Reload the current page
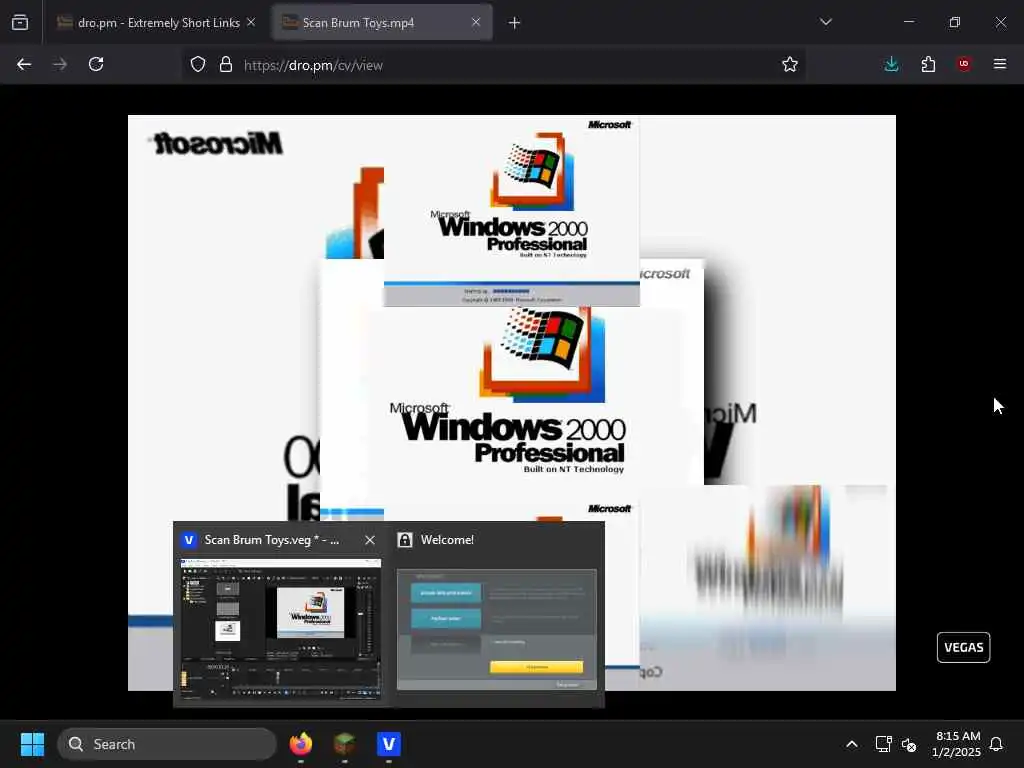 (x=96, y=64)
